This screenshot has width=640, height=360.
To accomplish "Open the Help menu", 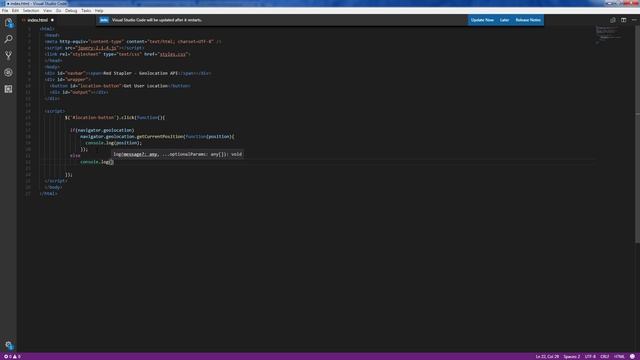I will click(99, 11).
